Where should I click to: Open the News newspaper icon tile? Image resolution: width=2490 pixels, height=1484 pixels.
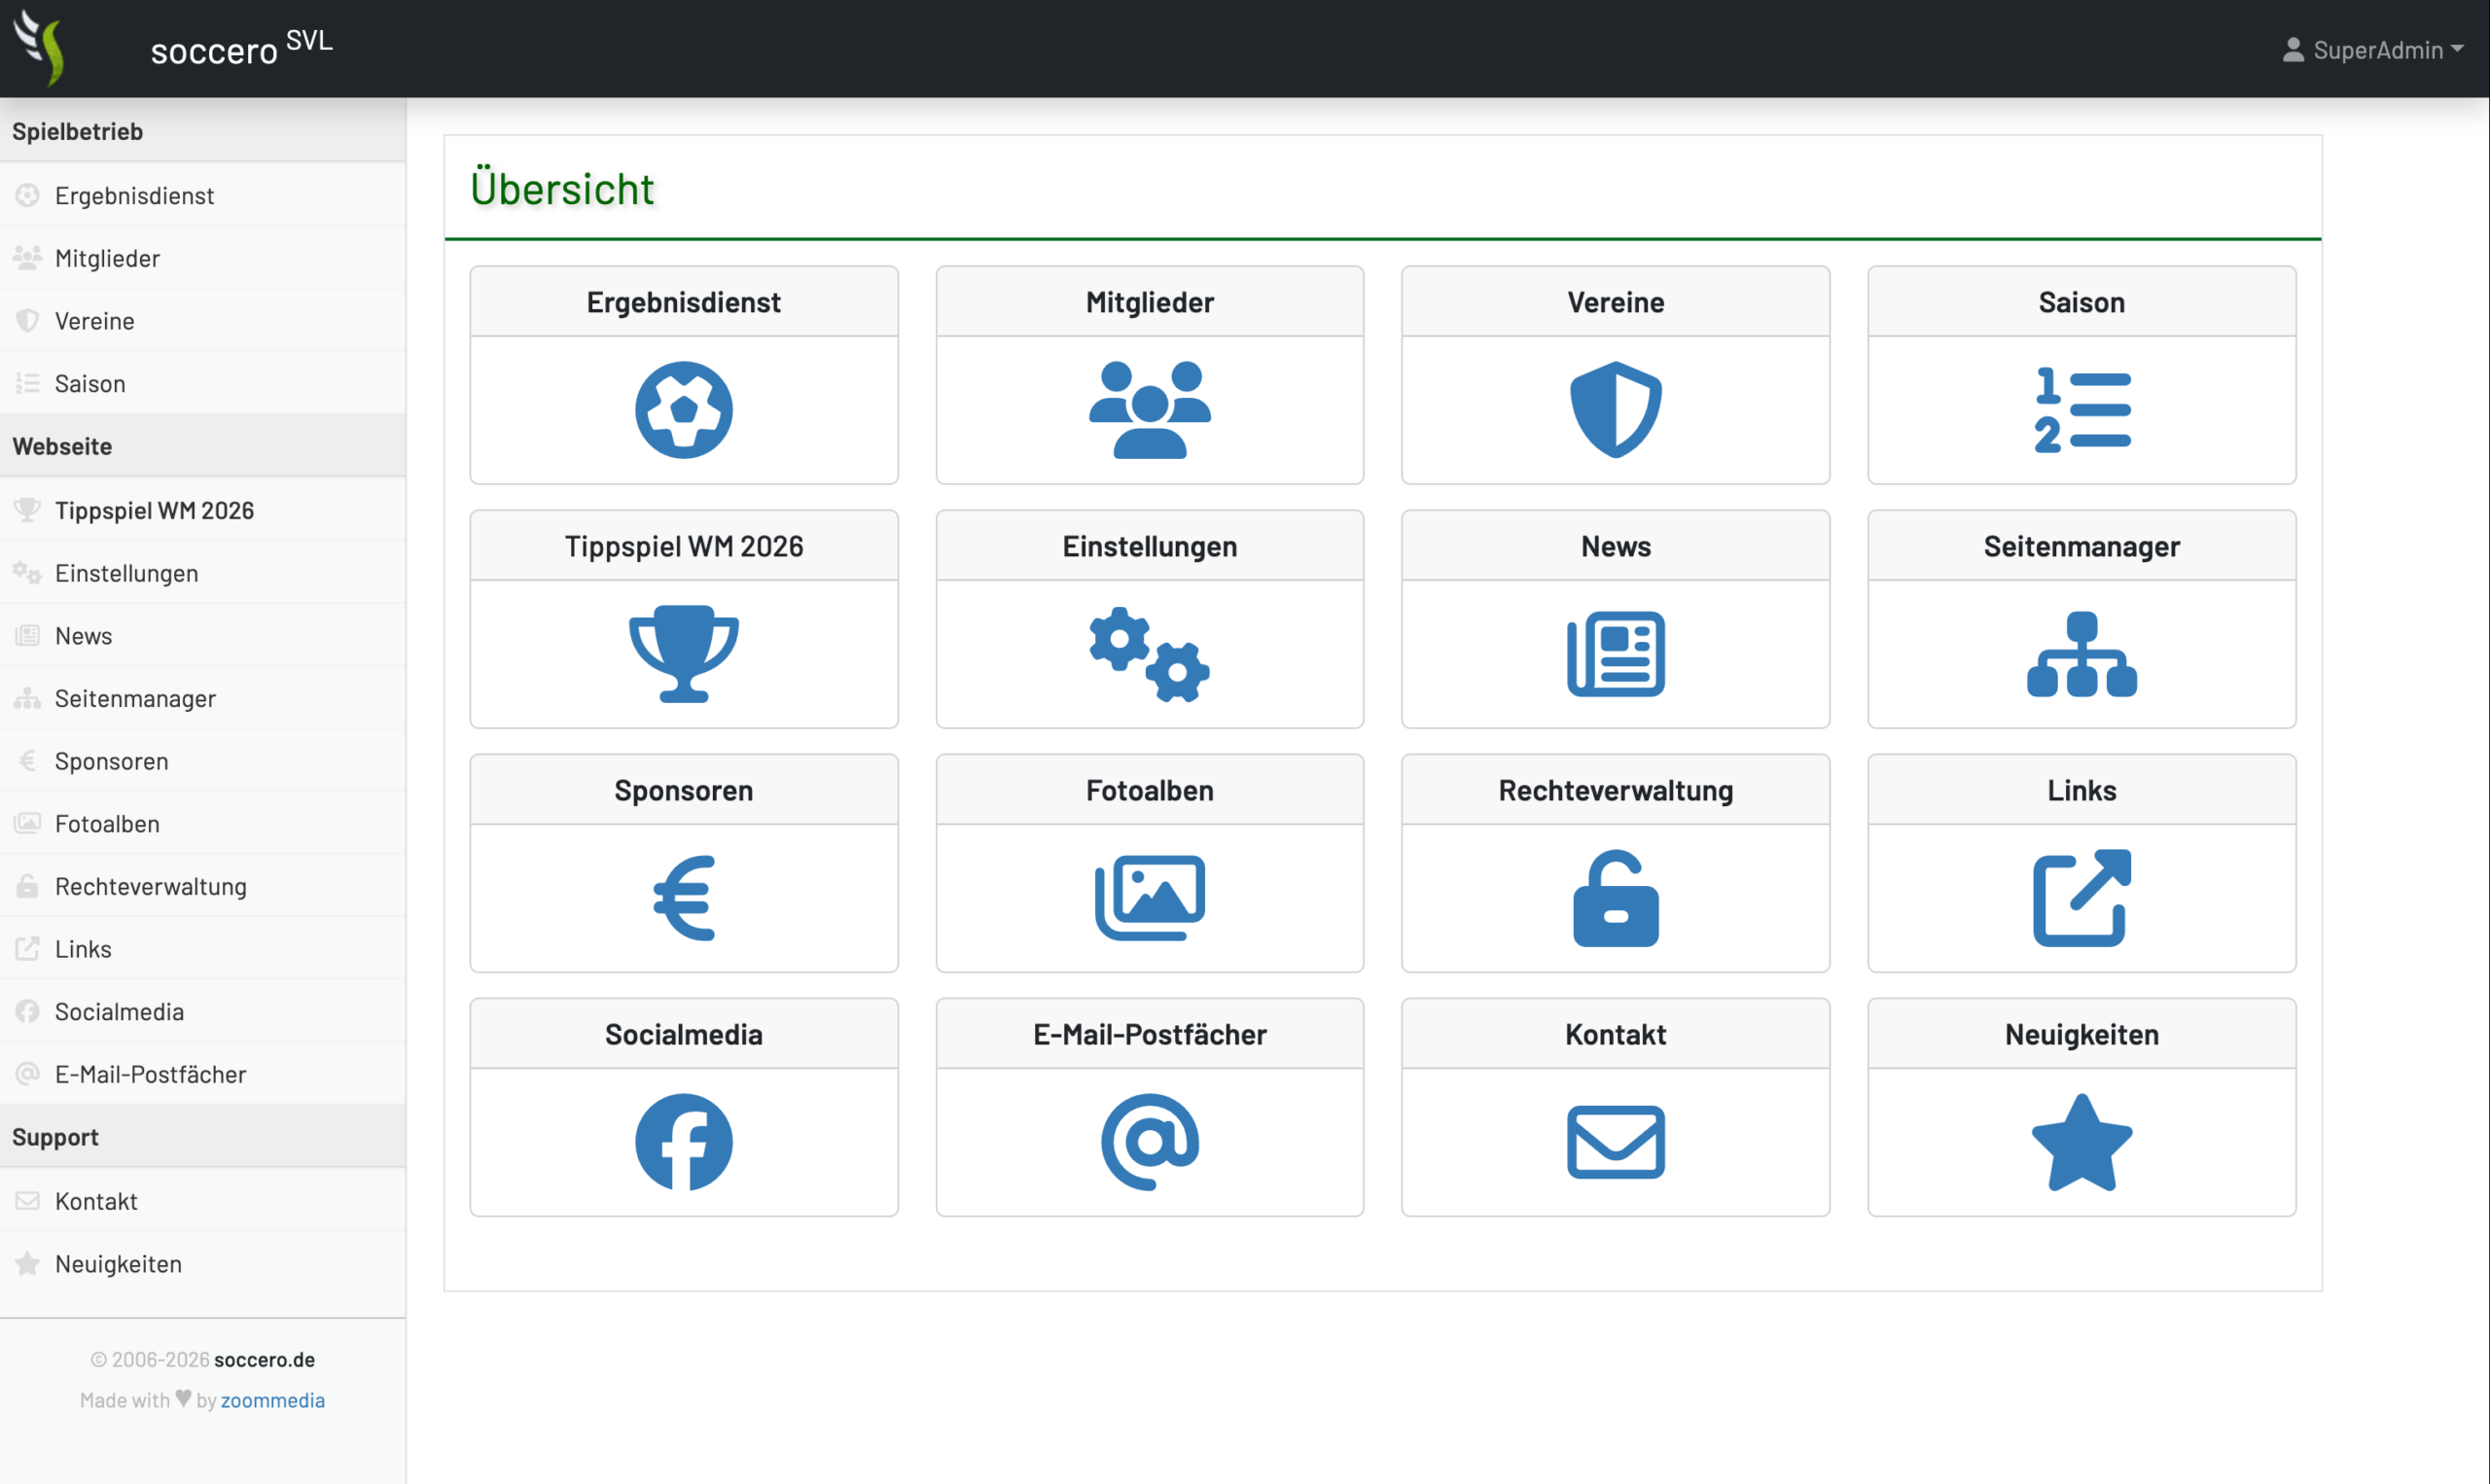pyautogui.click(x=1615, y=654)
